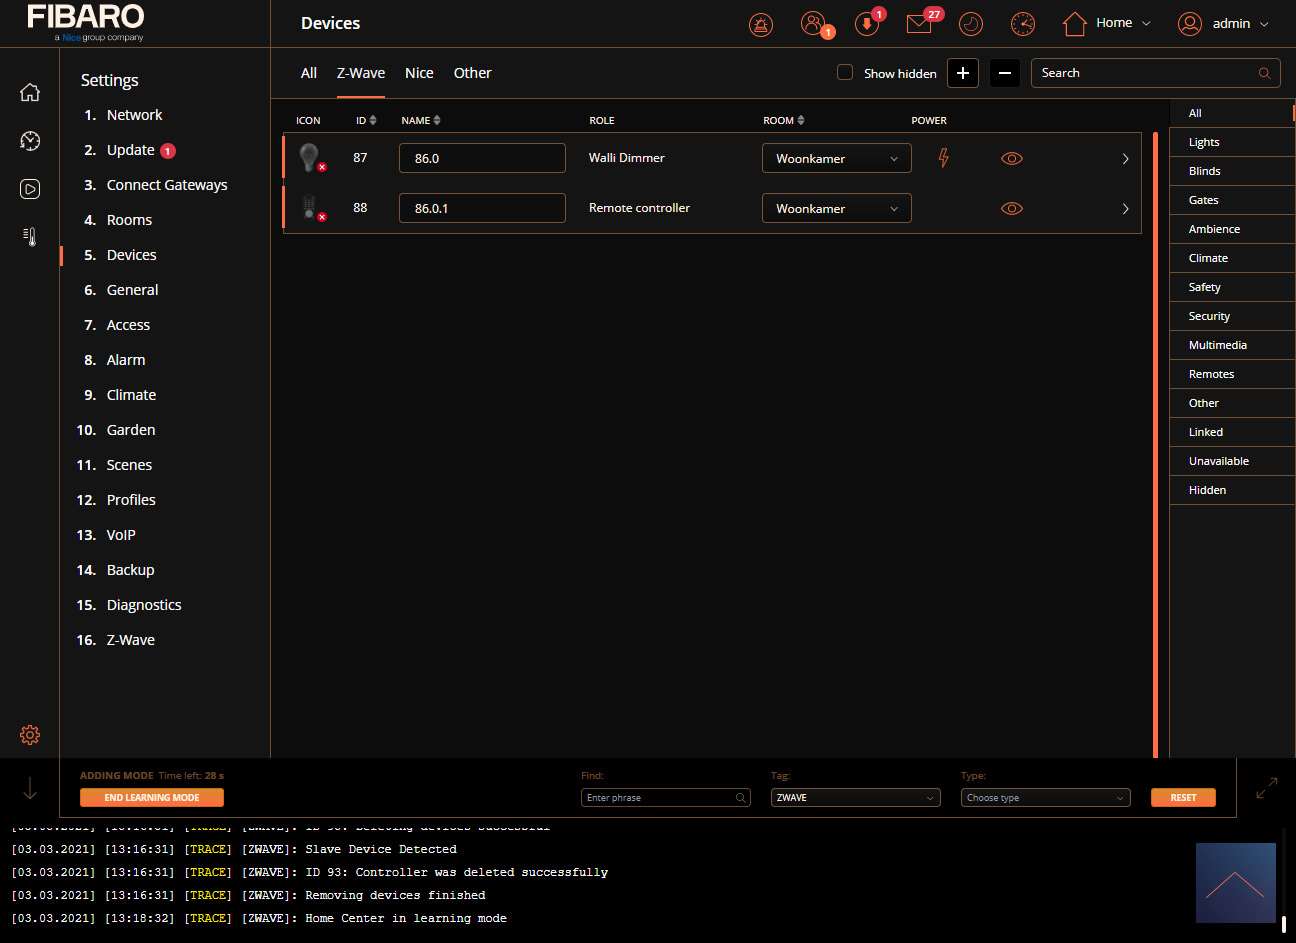Click the download updates icon in header
Viewport: 1296px width, 943px height.
866,24
